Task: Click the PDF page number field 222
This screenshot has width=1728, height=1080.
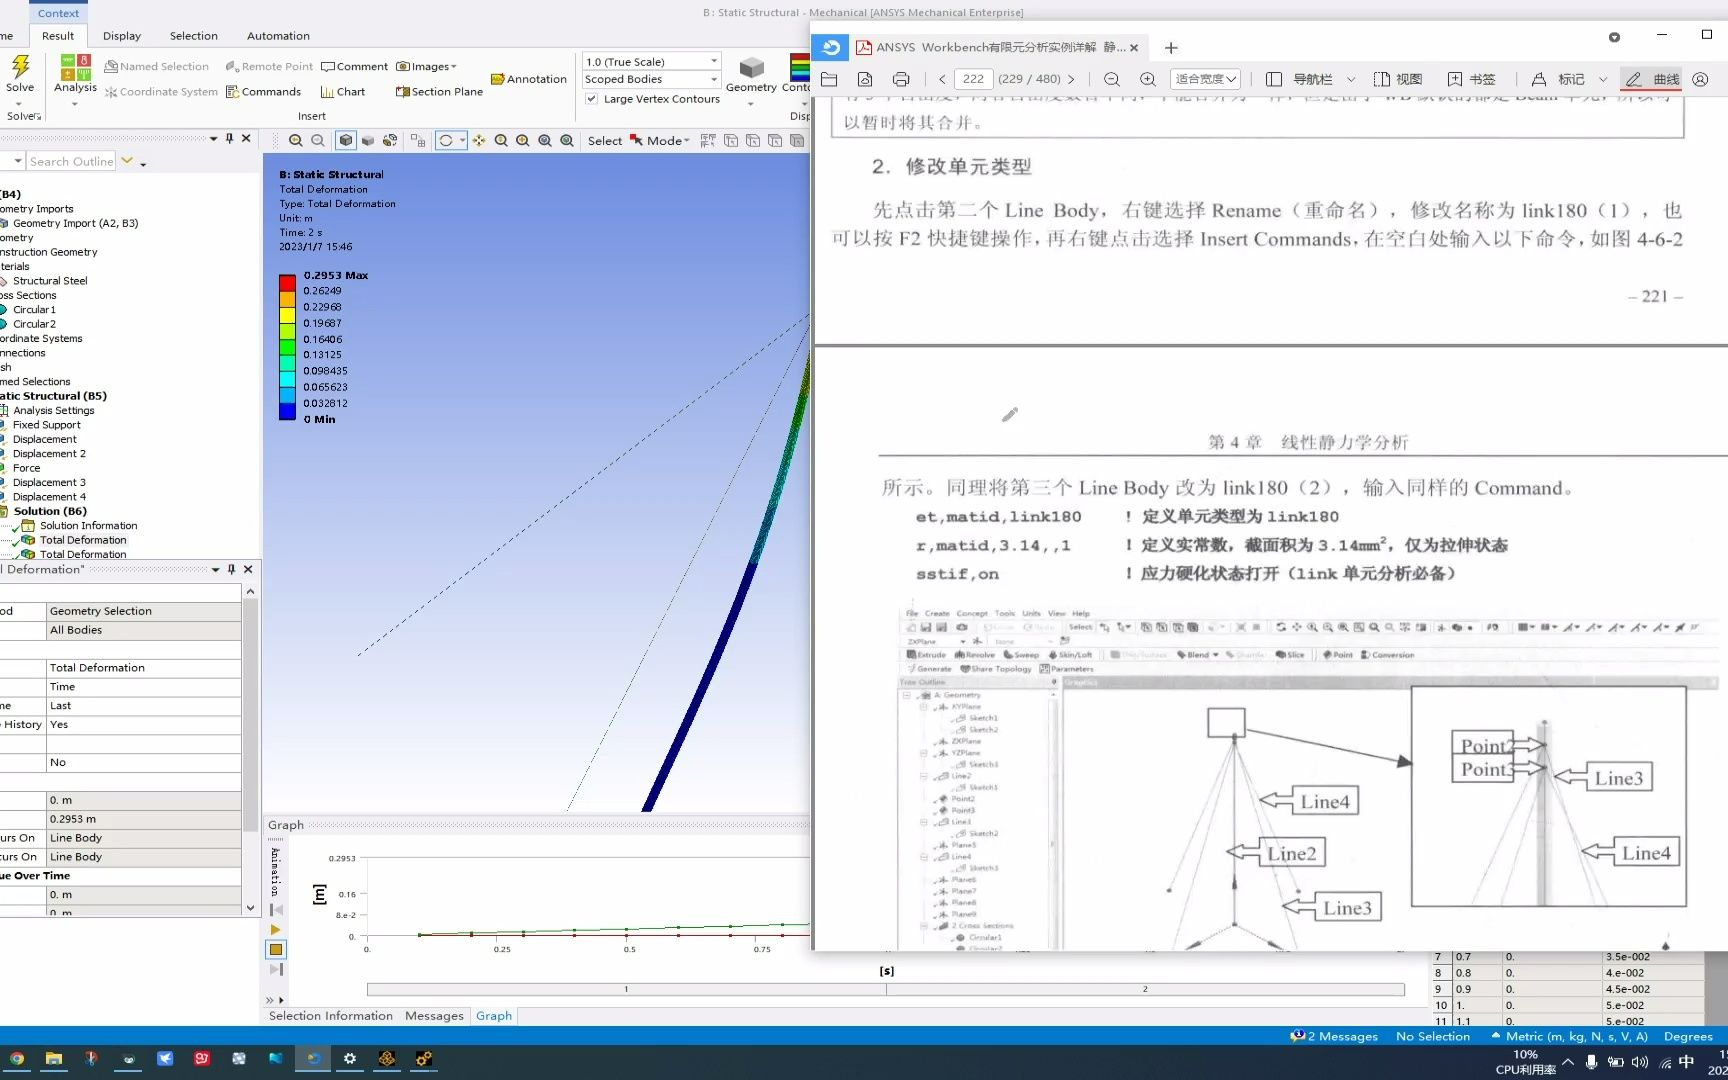Action: point(974,79)
